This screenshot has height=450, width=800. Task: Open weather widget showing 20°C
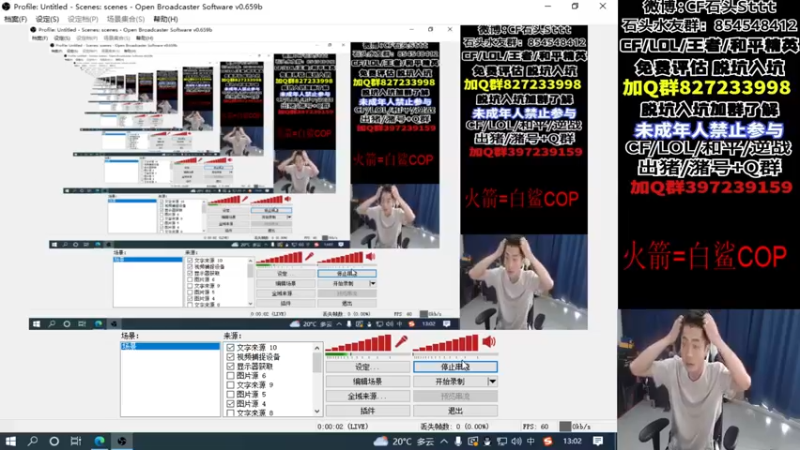coord(403,441)
